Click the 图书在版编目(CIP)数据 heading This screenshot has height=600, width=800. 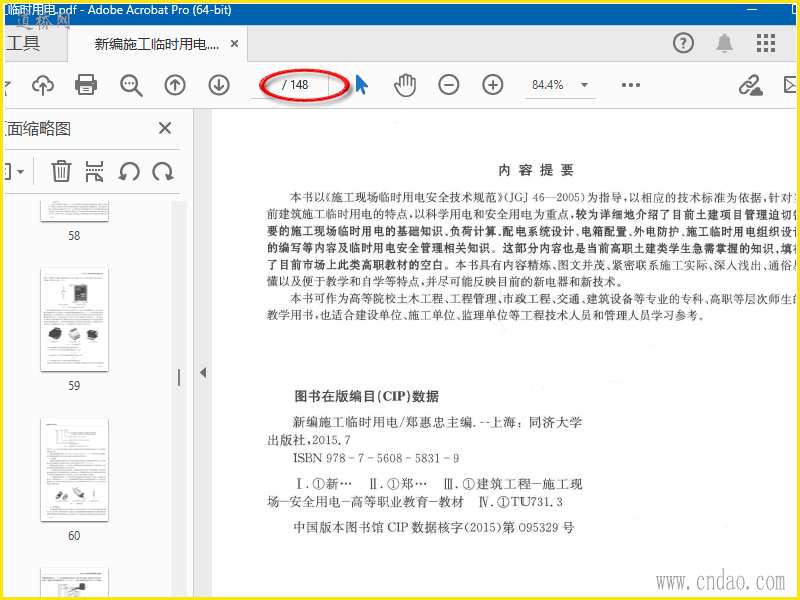click(367, 396)
